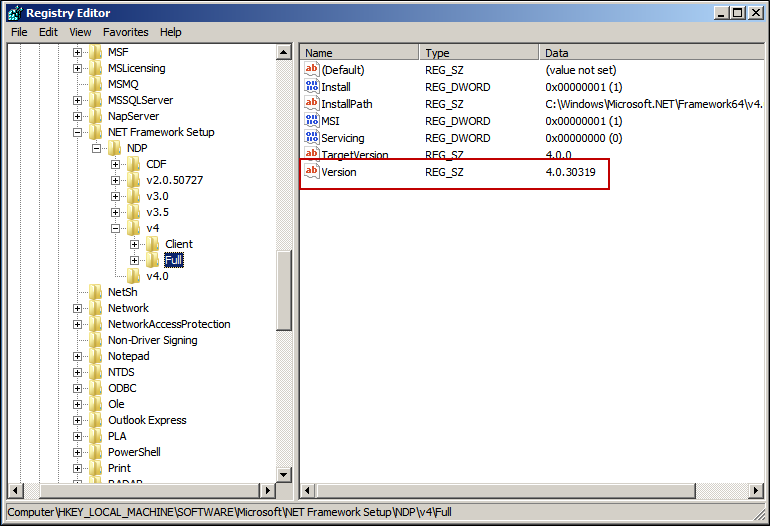This screenshot has height=526, width=770.
Task: Click the folder icon for CDF
Action: click(x=134, y=164)
